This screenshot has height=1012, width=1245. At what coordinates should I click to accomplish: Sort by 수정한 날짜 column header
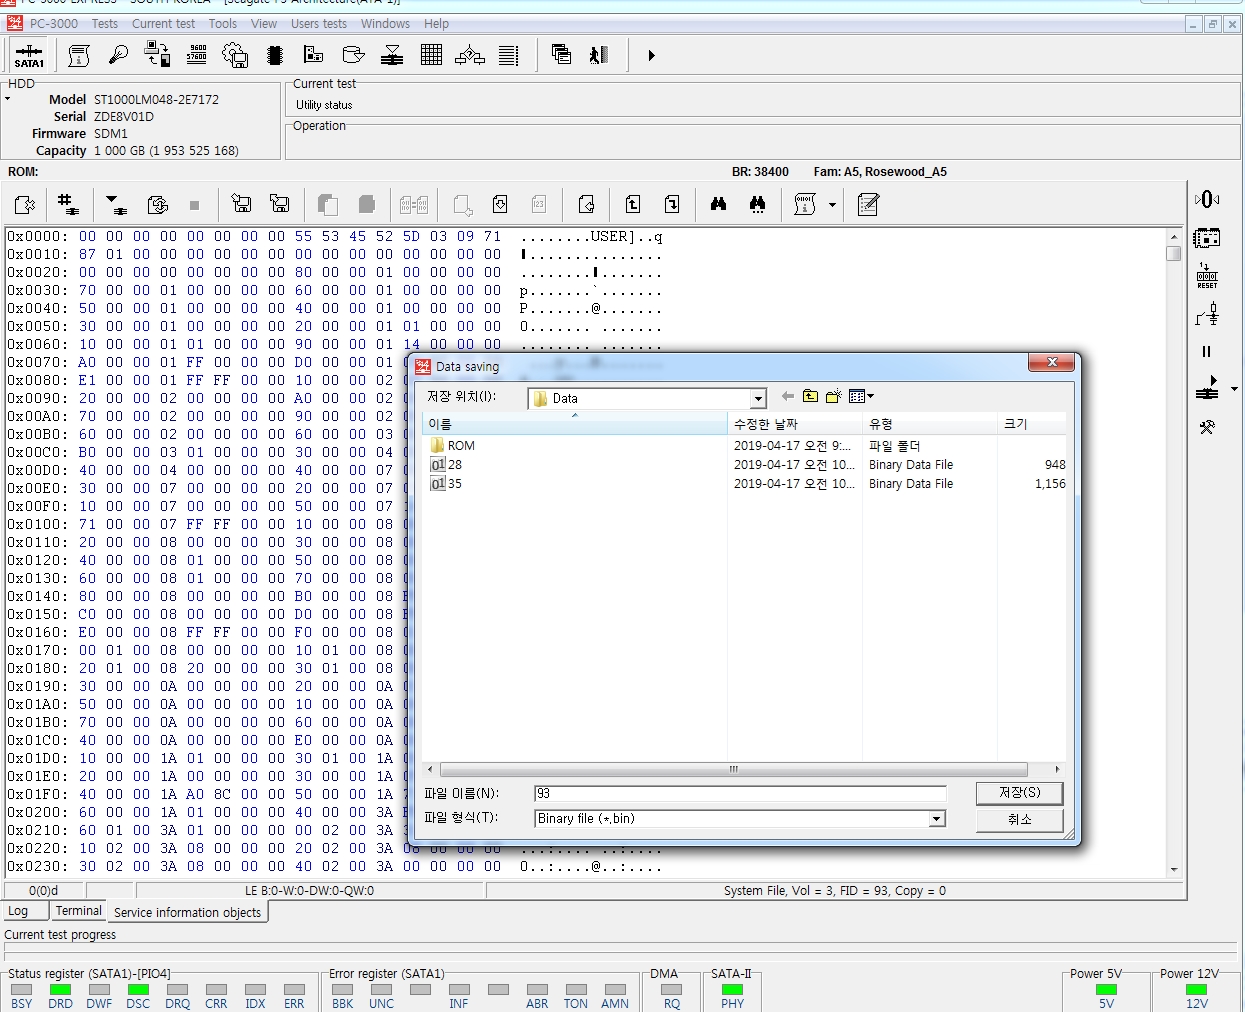[795, 424]
